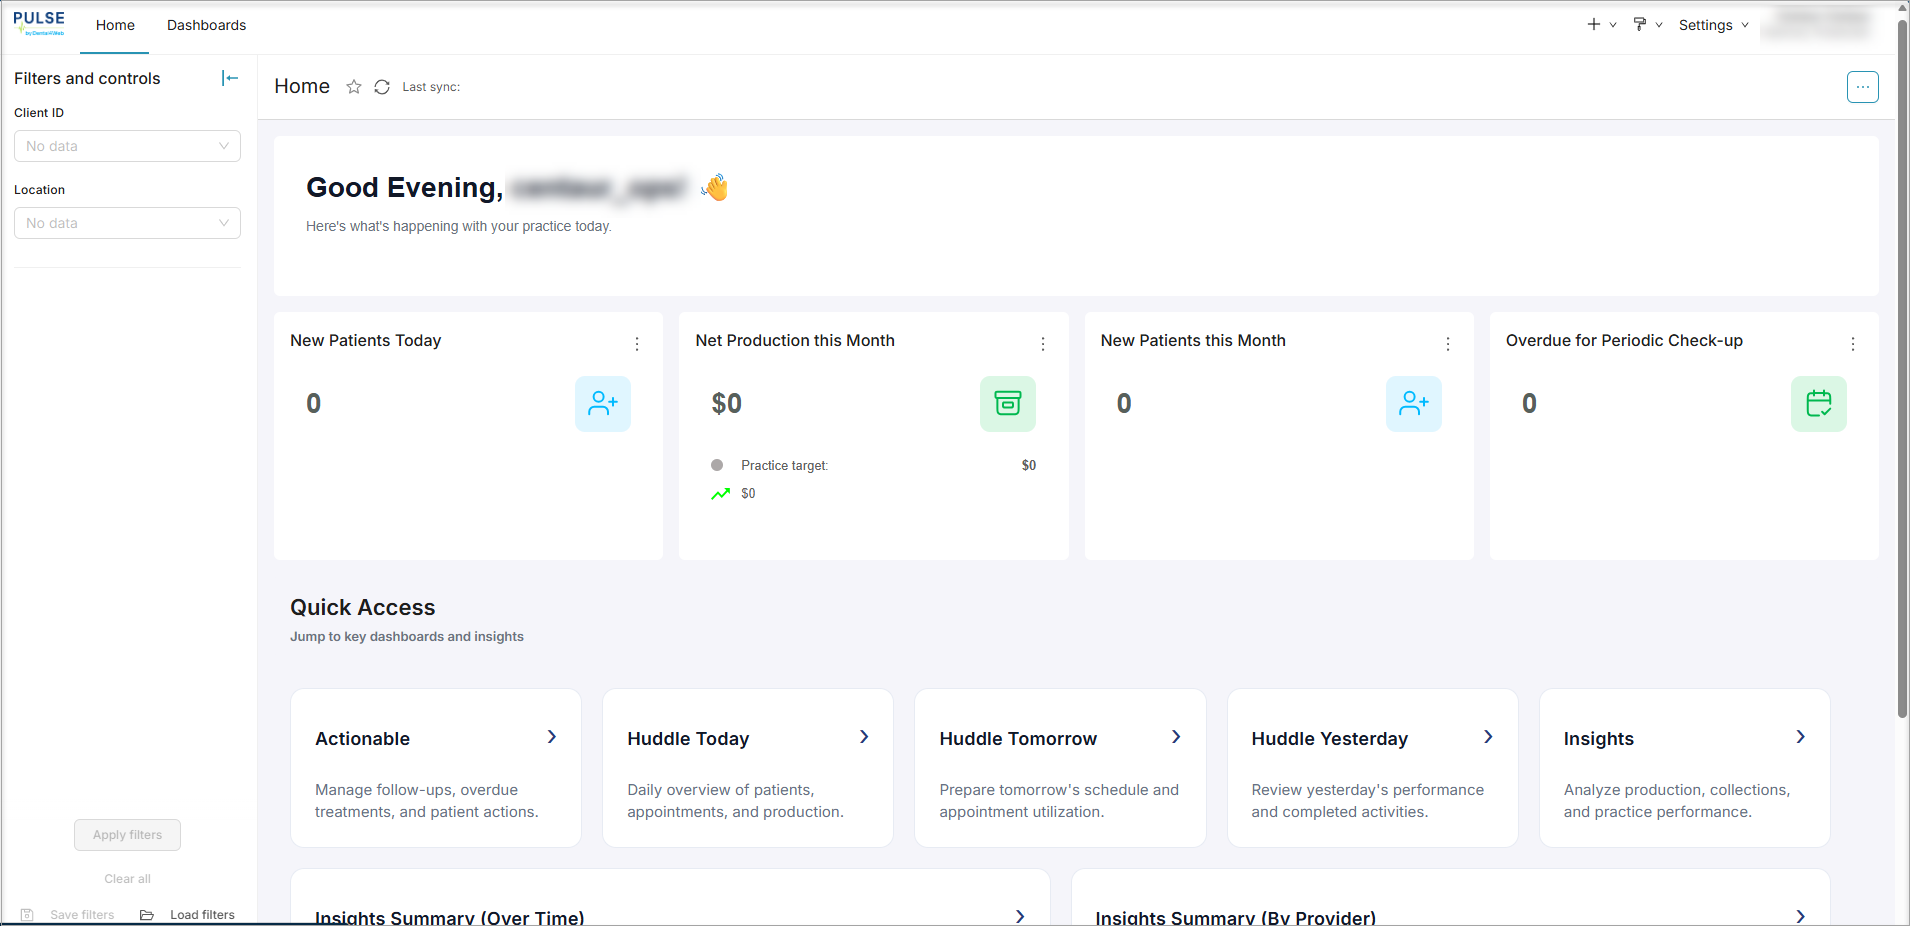Click the Net Production archive box icon
1910x926 pixels.
point(1008,404)
